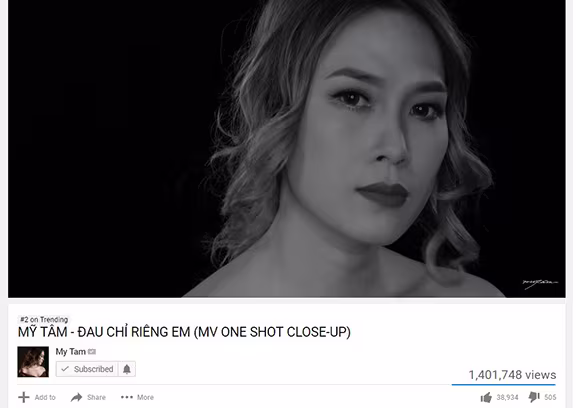Click the My Tam channel avatar thumbnail
Image resolution: width=576 pixels, height=408 pixels.
[33, 362]
